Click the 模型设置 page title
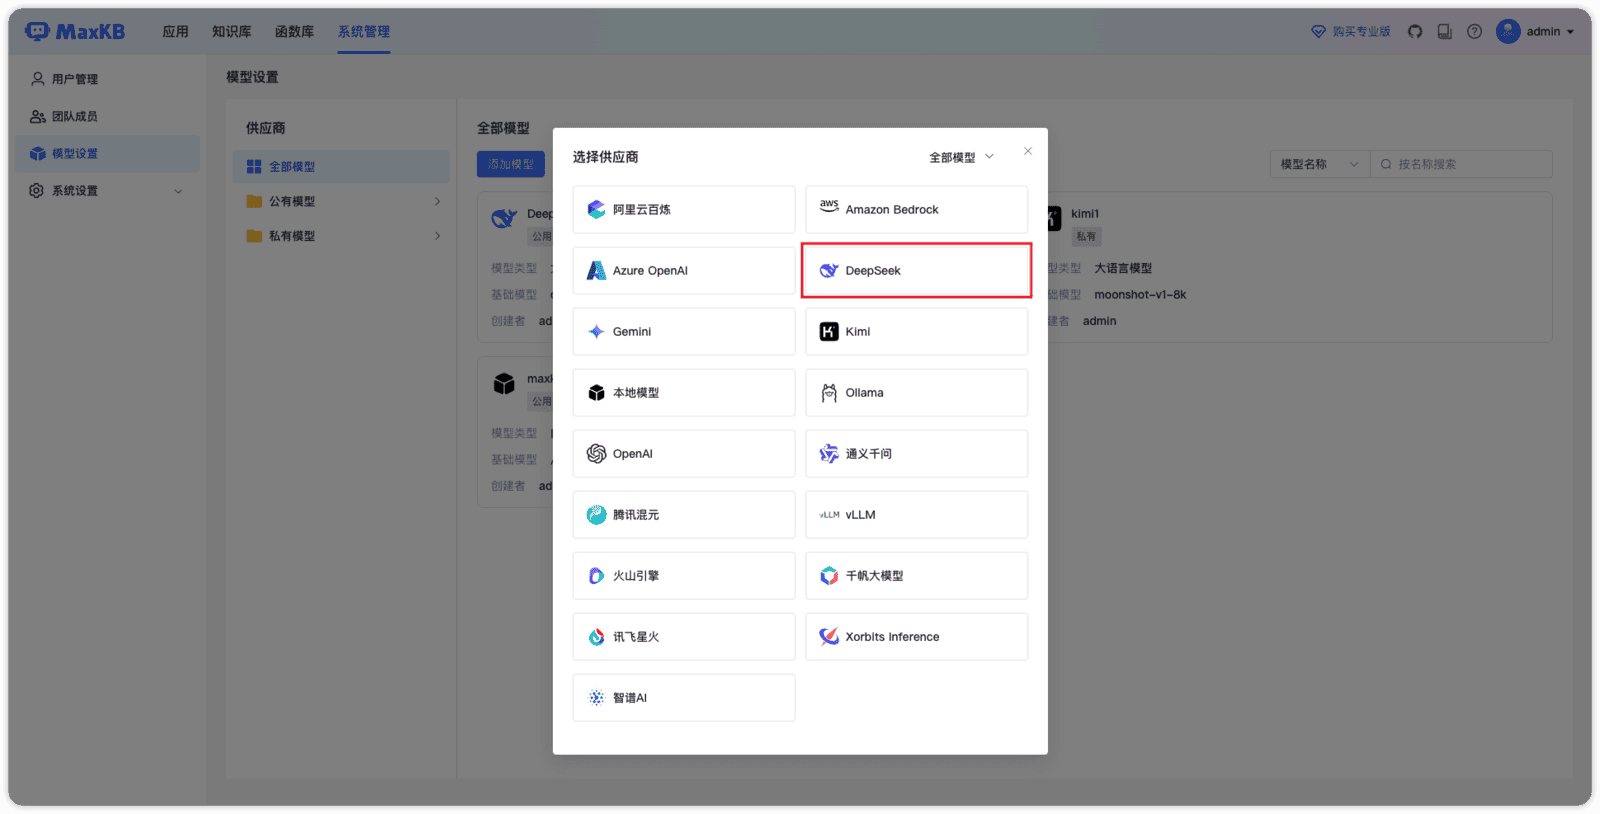1600x814 pixels. [252, 77]
